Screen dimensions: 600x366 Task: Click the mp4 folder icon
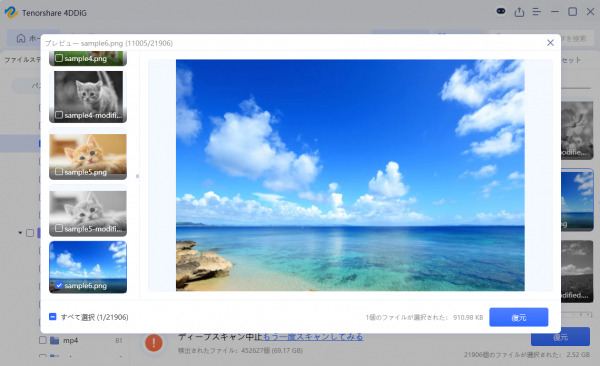click(x=55, y=340)
